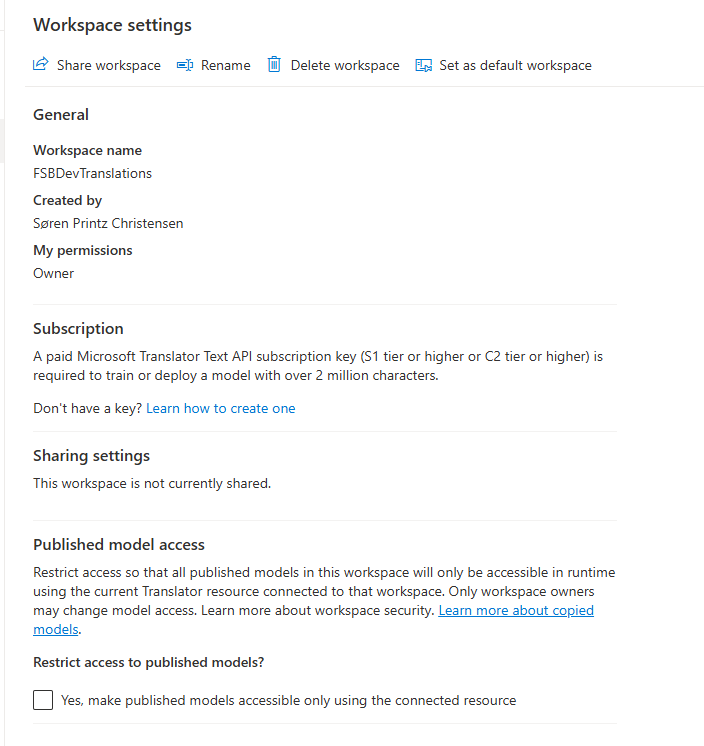Click the wrapped 'models' link word
The height and width of the screenshot is (746, 704).
coord(56,629)
